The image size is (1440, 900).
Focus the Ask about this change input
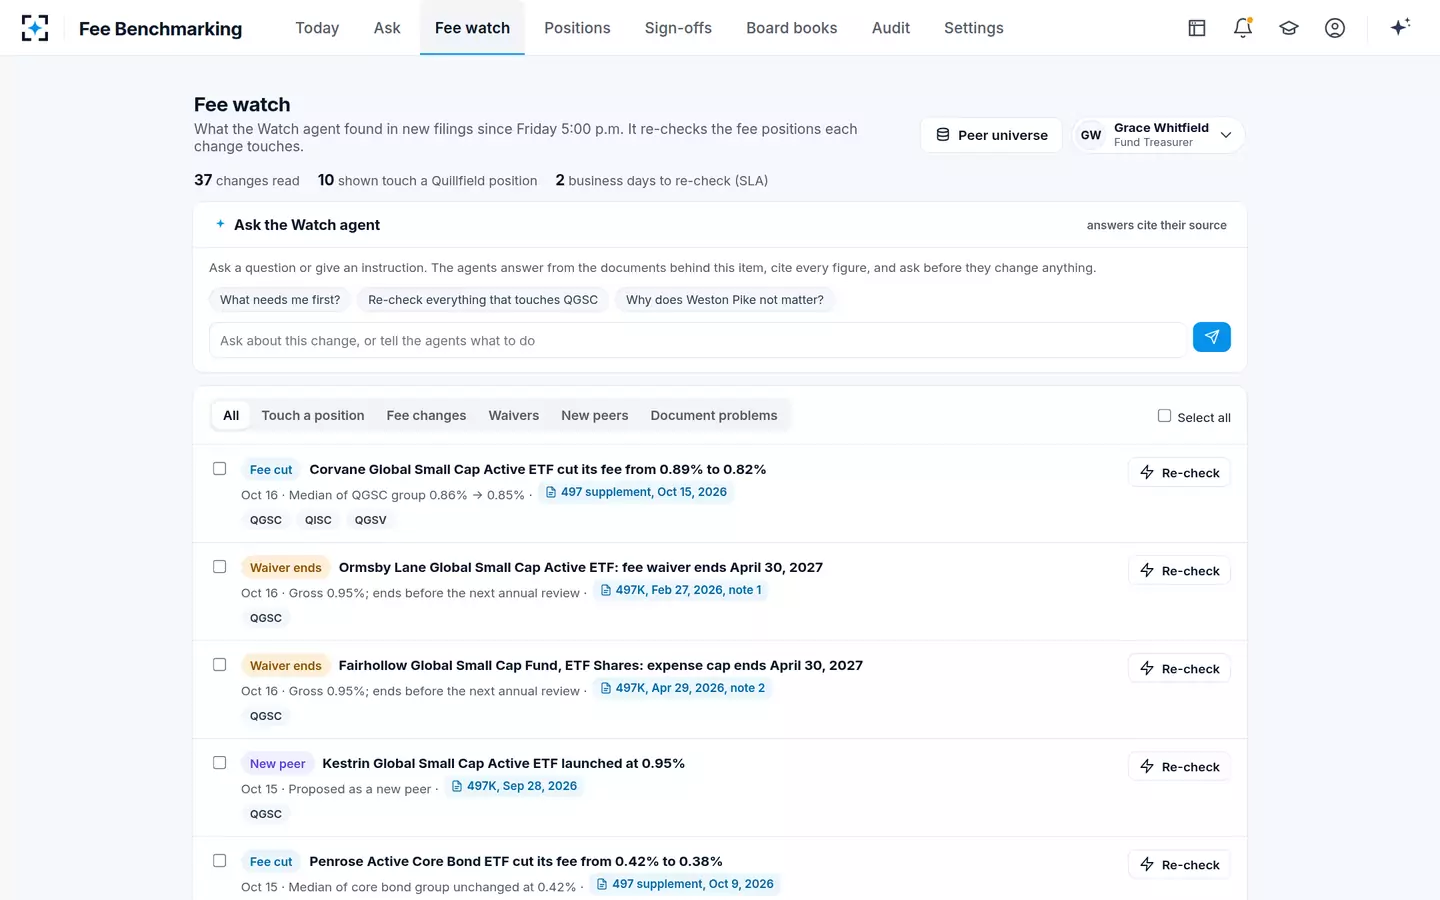click(697, 340)
